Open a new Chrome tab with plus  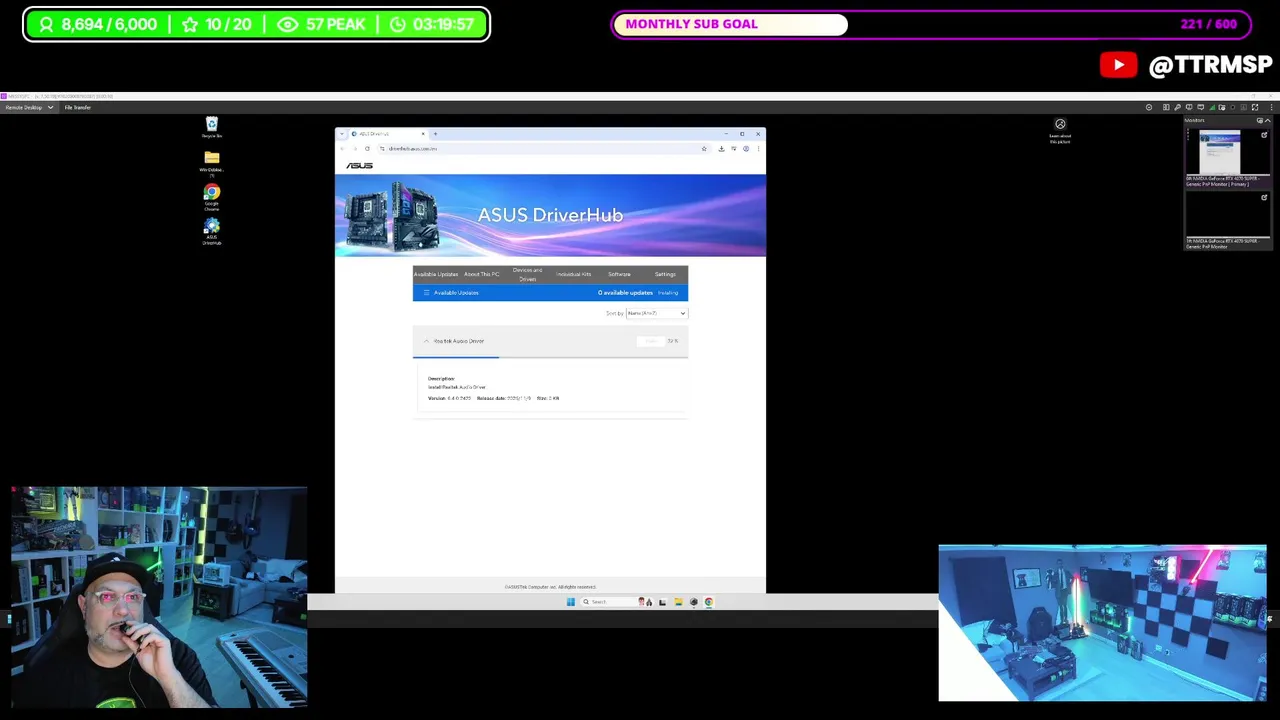[x=435, y=133]
